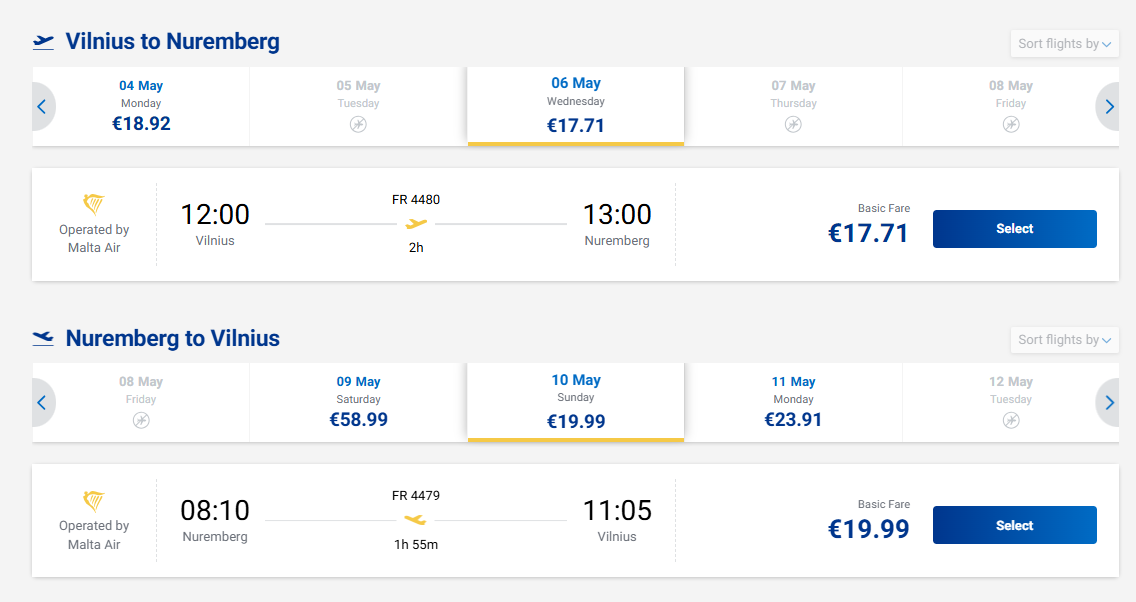1136x602 pixels.
Task: Click the no-flight icon under 05 May Tuesday
Action: point(358,124)
